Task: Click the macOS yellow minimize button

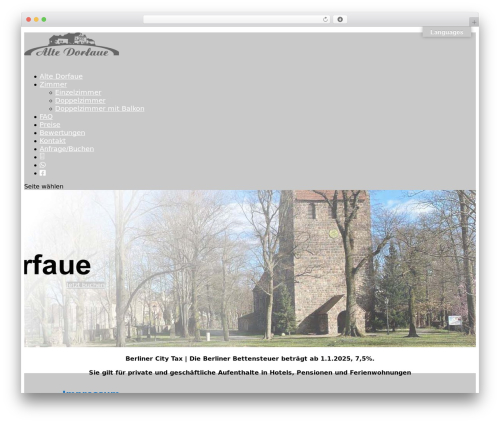Action: (36, 20)
